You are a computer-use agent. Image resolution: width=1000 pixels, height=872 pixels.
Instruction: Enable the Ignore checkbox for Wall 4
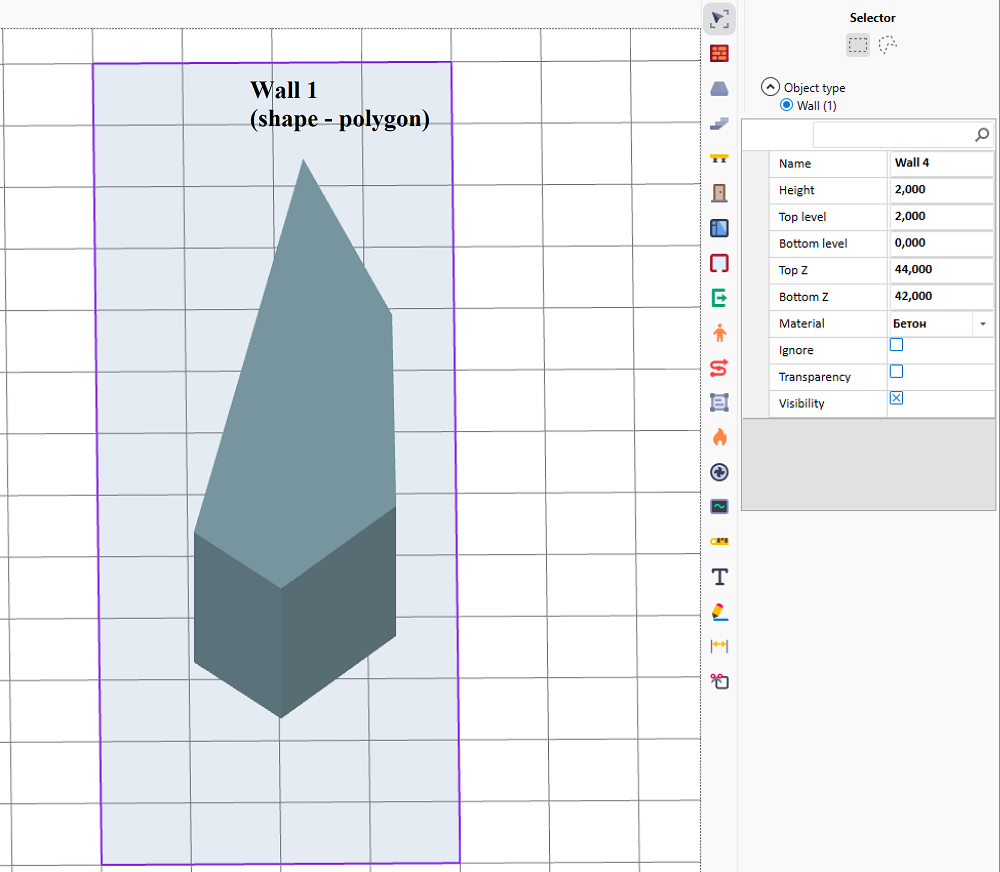[896, 344]
